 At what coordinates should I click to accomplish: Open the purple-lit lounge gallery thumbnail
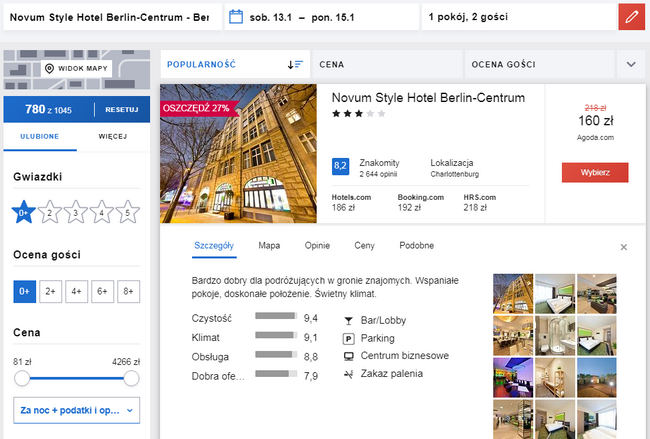point(513,378)
